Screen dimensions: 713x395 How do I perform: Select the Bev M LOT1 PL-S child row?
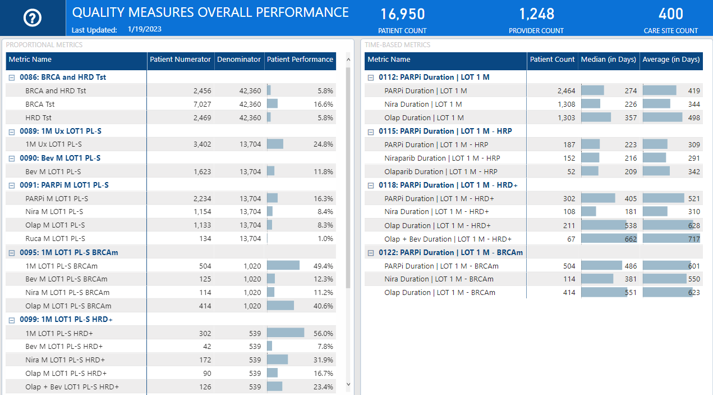pos(171,172)
